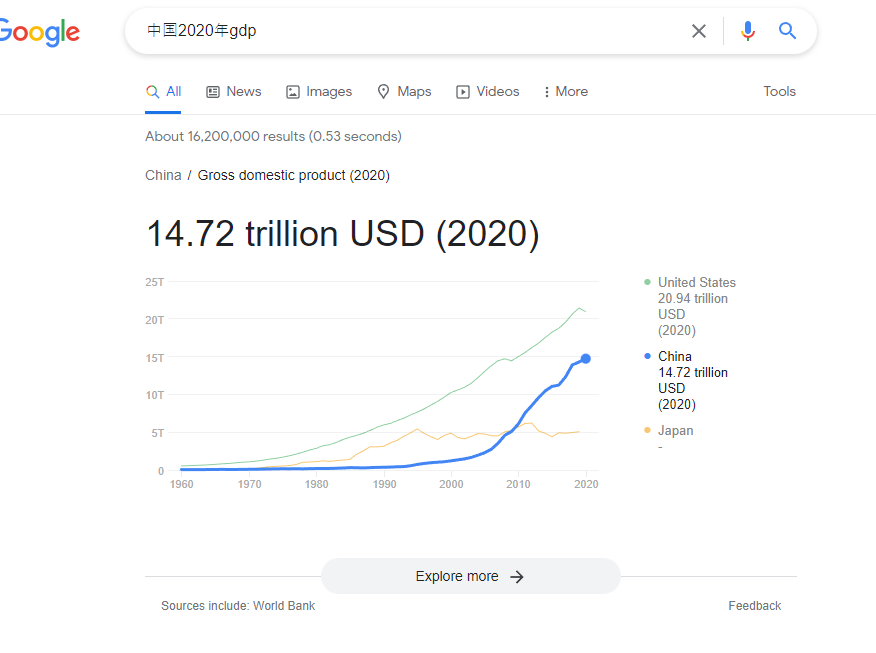This screenshot has height=653, width=876.
Task: Click Gross domestic product (2020) breadcrumb
Action: [294, 175]
